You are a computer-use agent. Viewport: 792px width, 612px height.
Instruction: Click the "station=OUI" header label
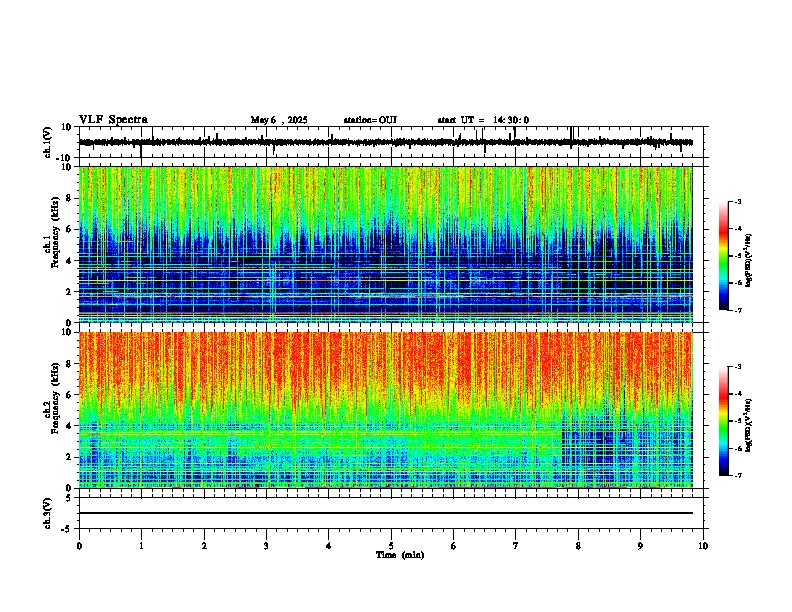(x=370, y=120)
